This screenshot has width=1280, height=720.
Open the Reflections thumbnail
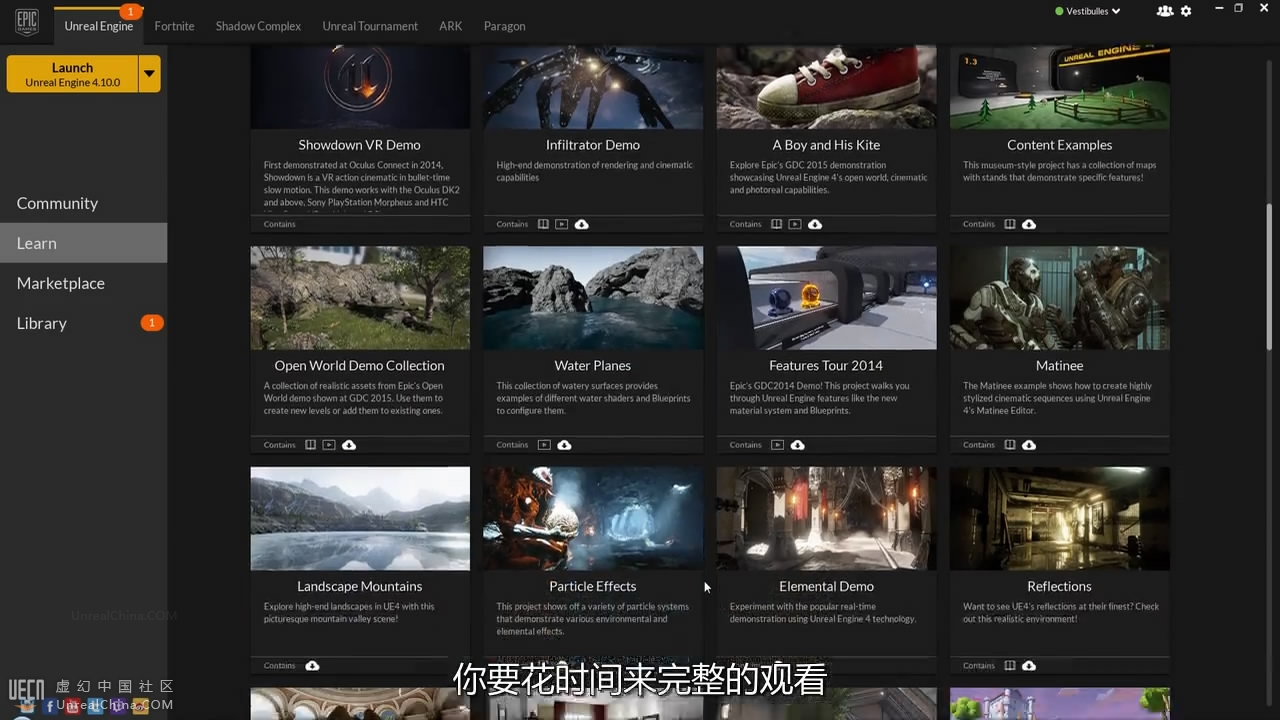click(x=1059, y=519)
